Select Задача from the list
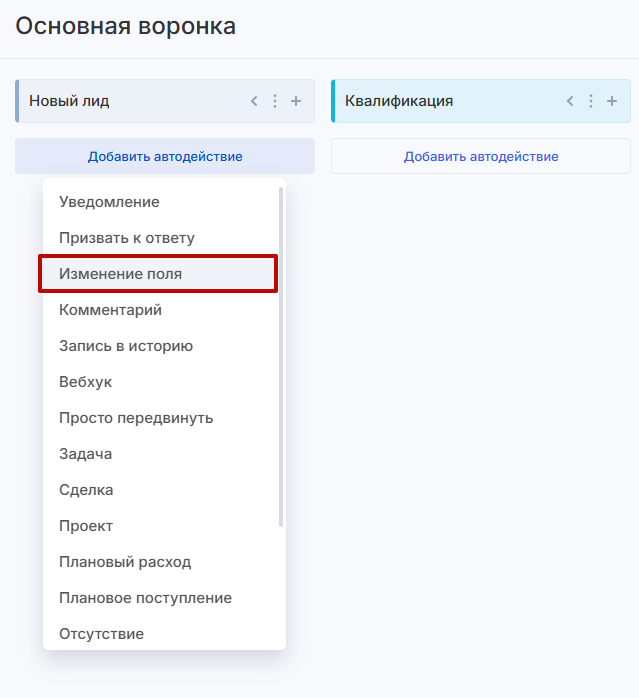639x698 pixels. pyautogui.click(x=86, y=454)
